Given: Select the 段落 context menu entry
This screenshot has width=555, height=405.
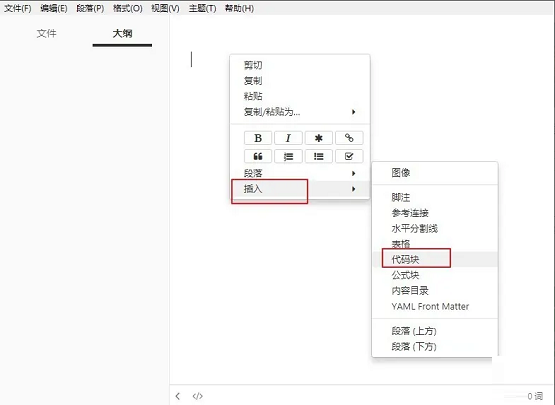Looking at the screenshot, I should coord(300,173).
